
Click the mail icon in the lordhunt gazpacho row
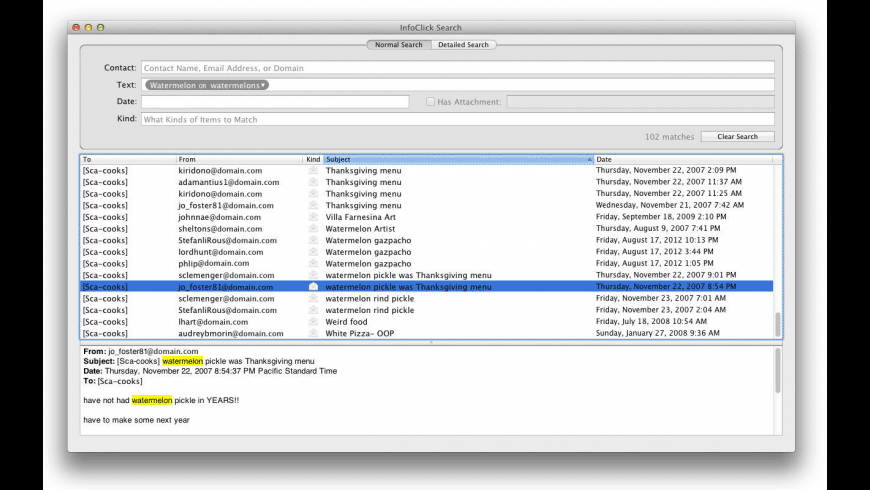coord(313,252)
